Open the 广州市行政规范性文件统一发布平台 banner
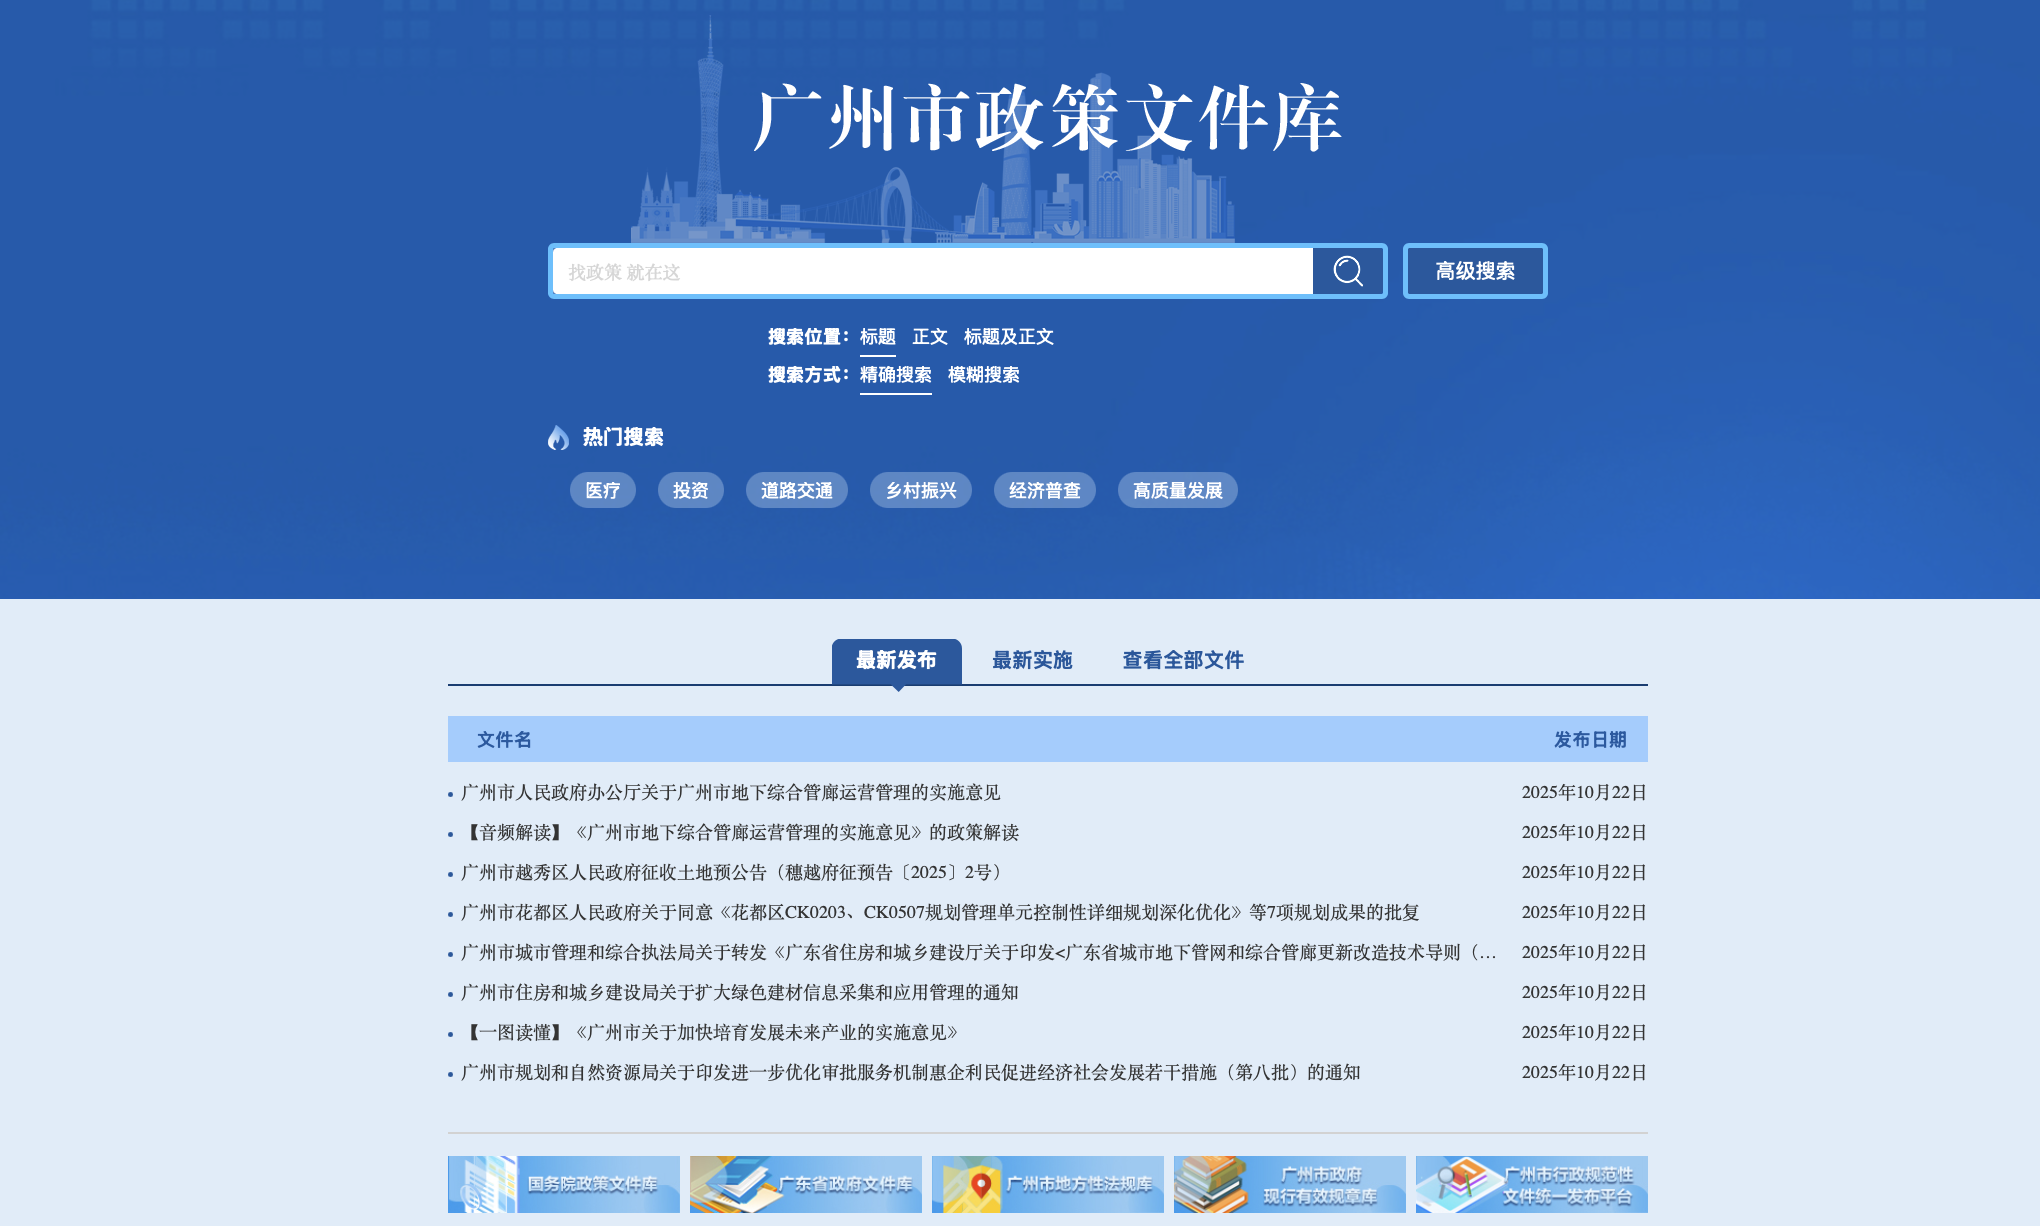This screenshot has width=2040, height=1226. pos(1531,1184)
